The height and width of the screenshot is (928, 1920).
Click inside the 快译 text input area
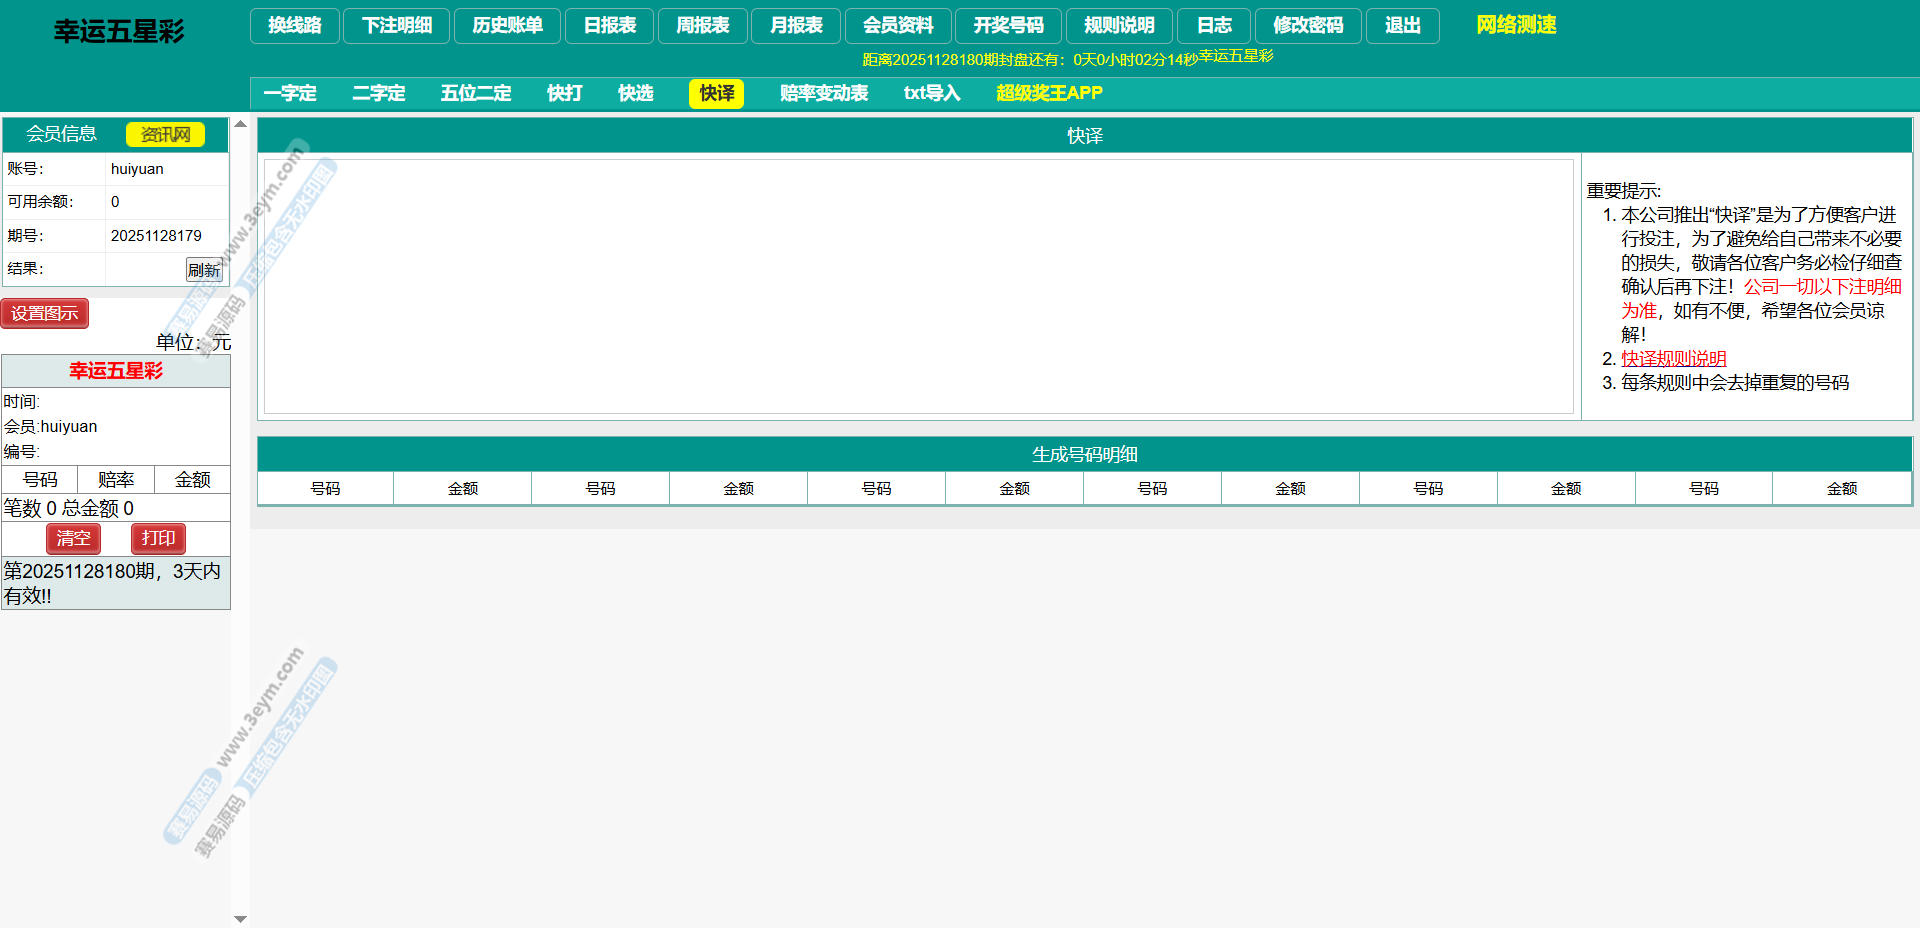click(918, 286)
